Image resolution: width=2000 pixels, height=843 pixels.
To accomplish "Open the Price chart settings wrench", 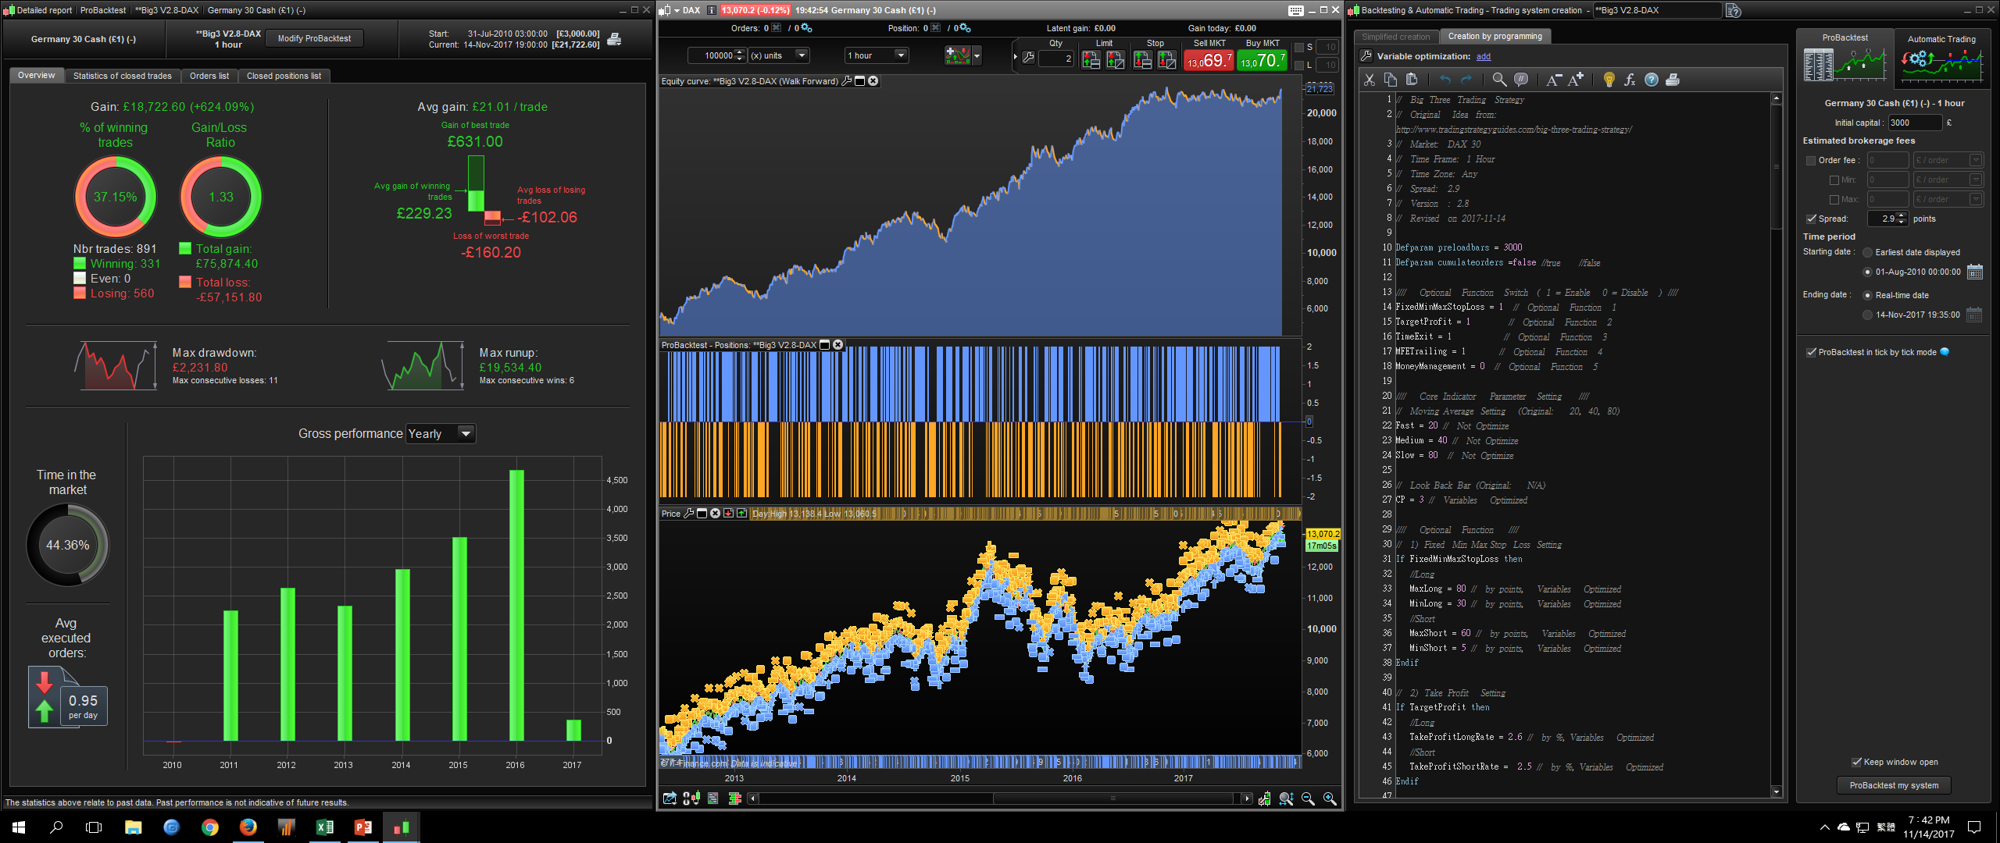I will click(x=689, y=513).
